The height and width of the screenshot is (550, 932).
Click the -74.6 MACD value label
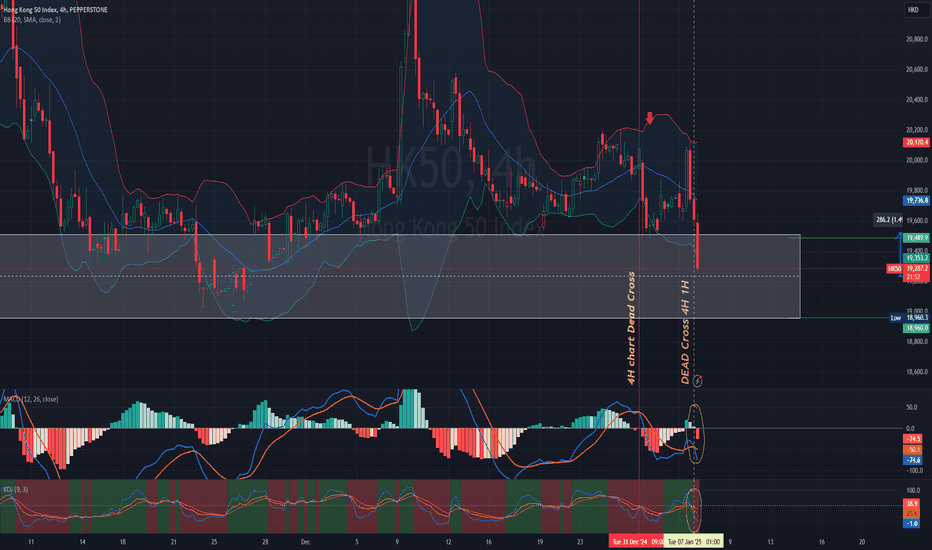pos(913,460)
